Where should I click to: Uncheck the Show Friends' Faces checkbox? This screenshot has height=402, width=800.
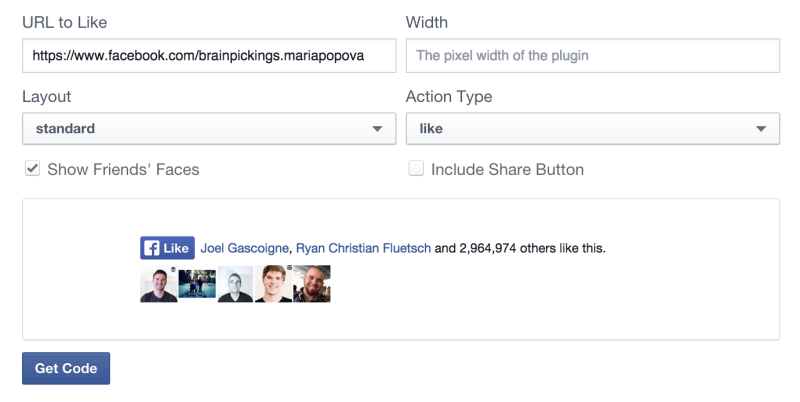click(33, 168)
